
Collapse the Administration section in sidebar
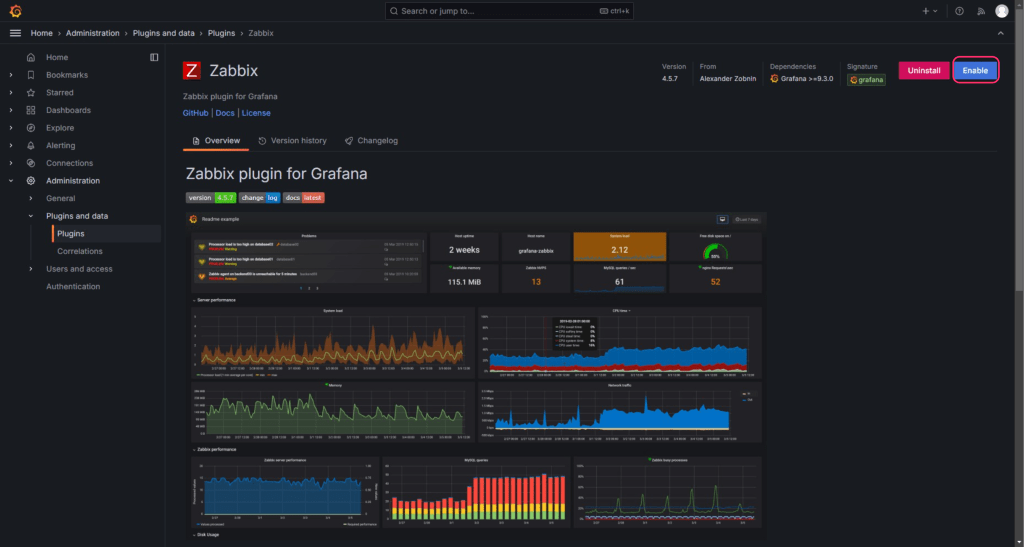pyautogui.click(x=11, y=181)
